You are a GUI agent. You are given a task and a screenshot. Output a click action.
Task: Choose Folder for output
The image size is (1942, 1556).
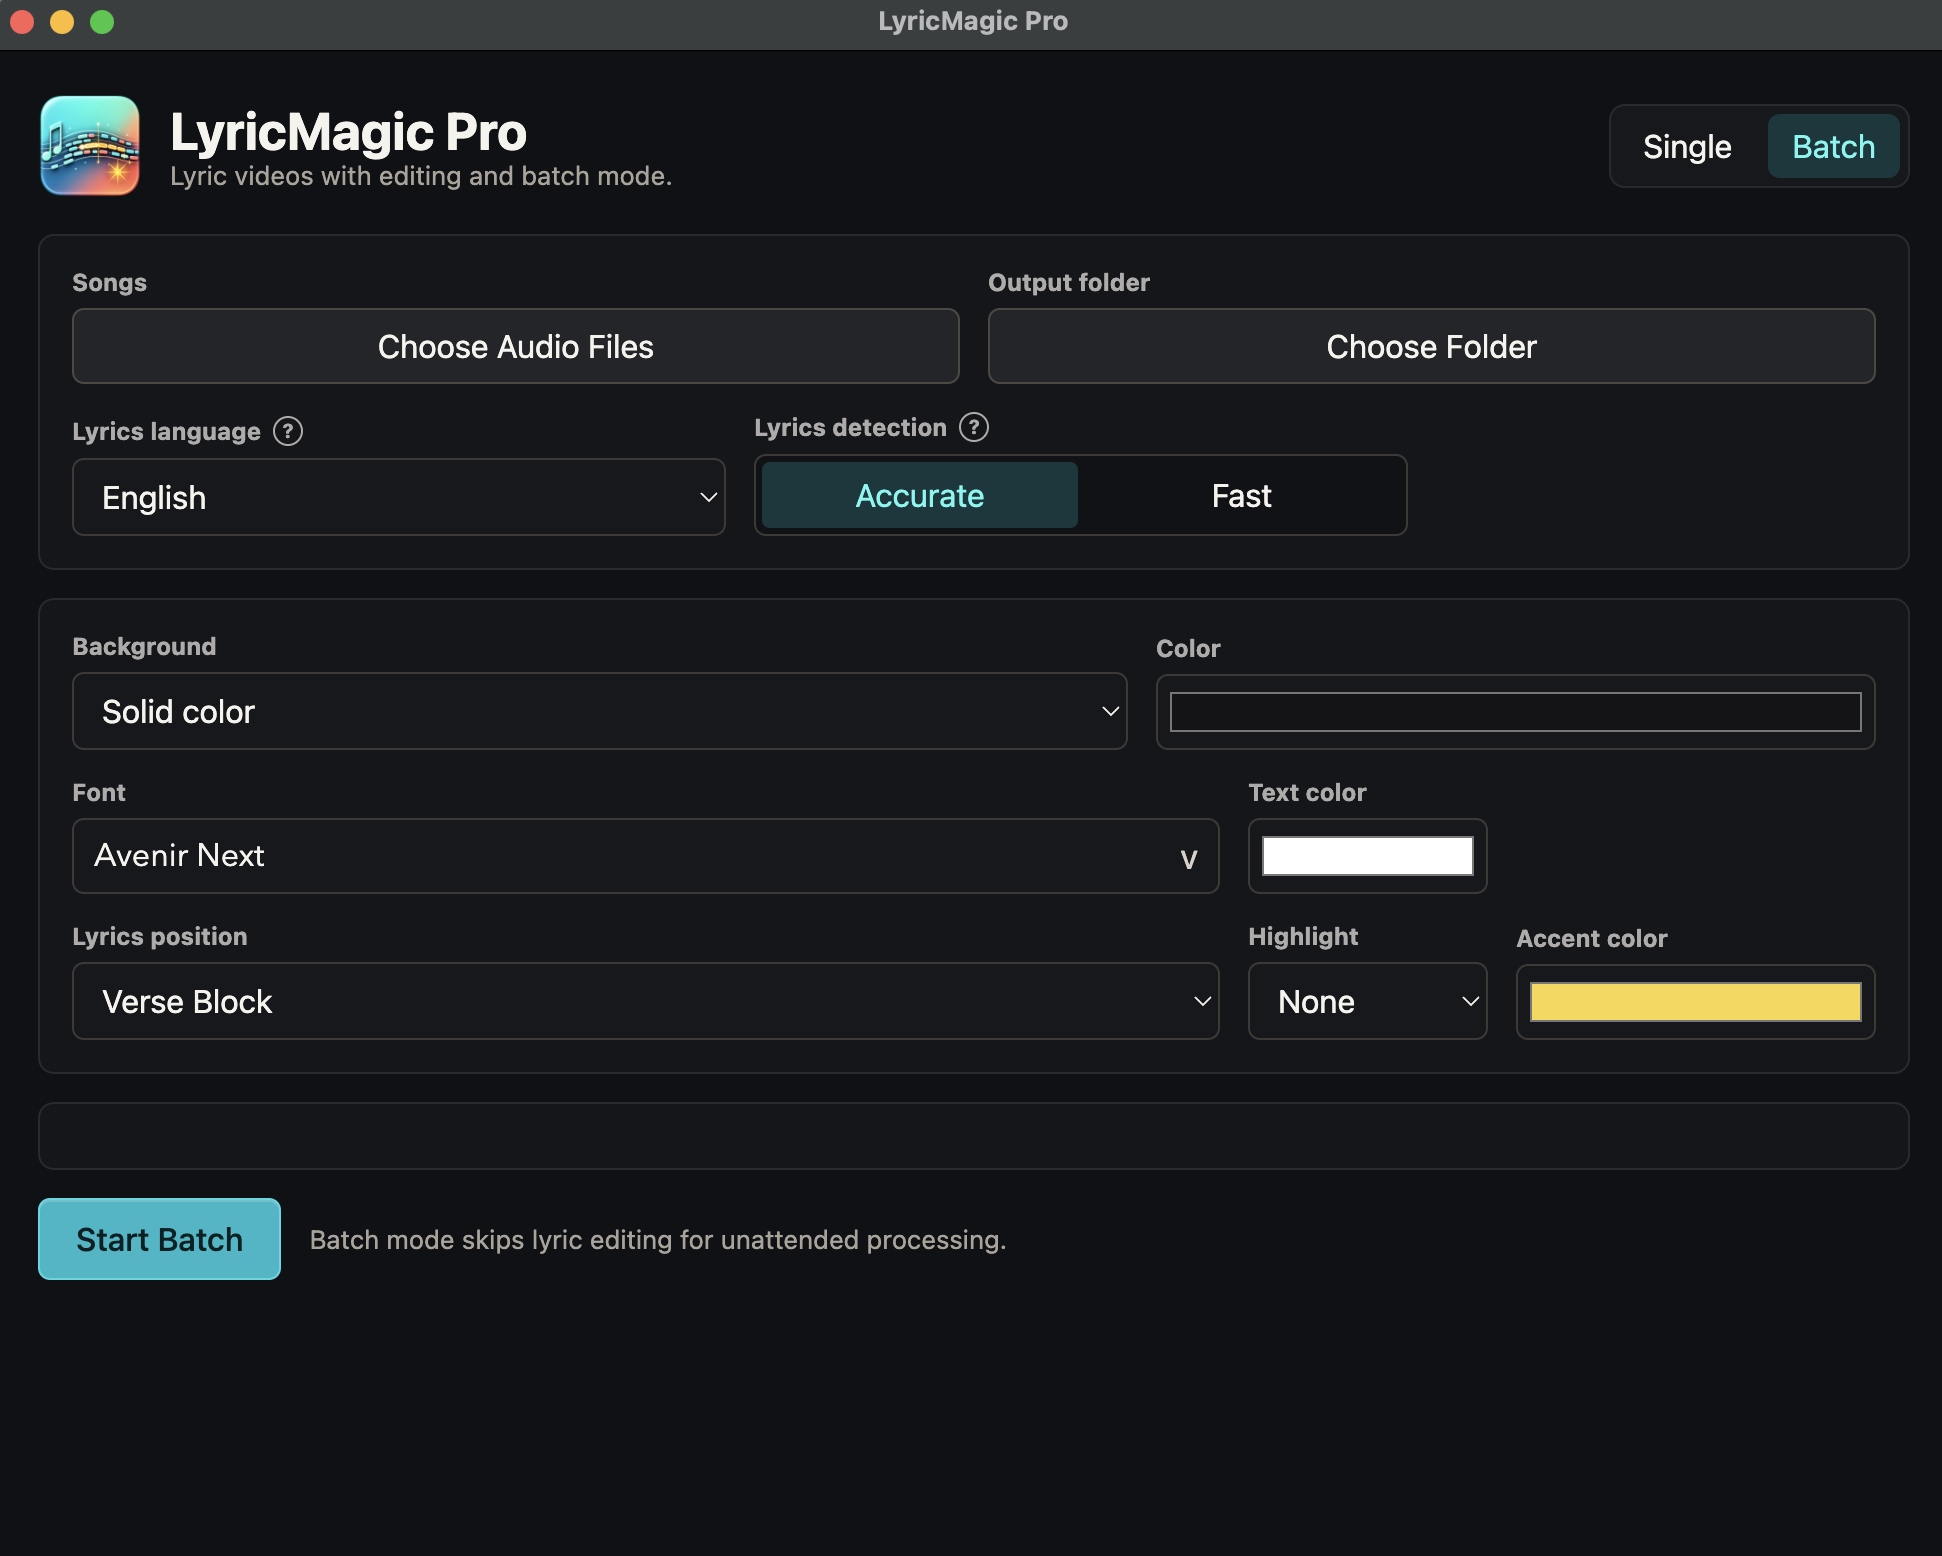tap(1431, 346)
